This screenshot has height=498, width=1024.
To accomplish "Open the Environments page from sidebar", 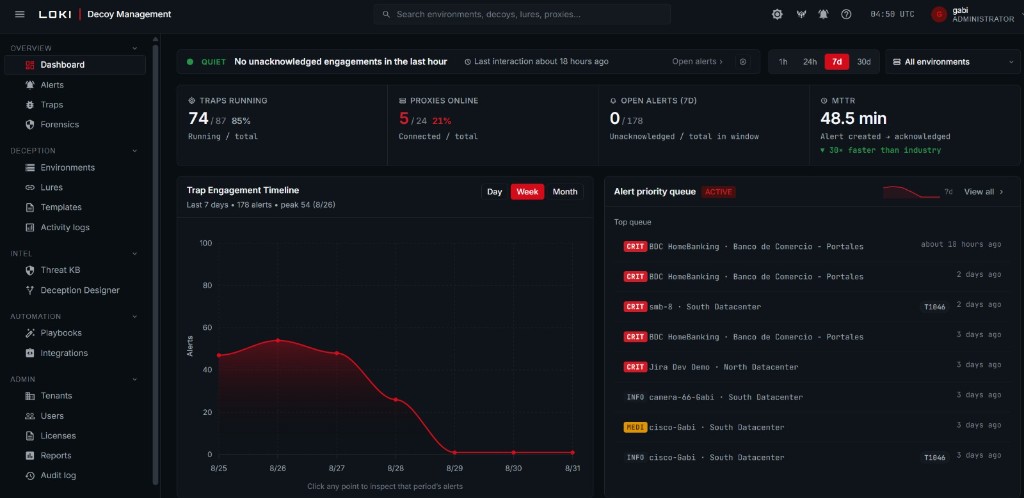I will click(x=74, y=168).
